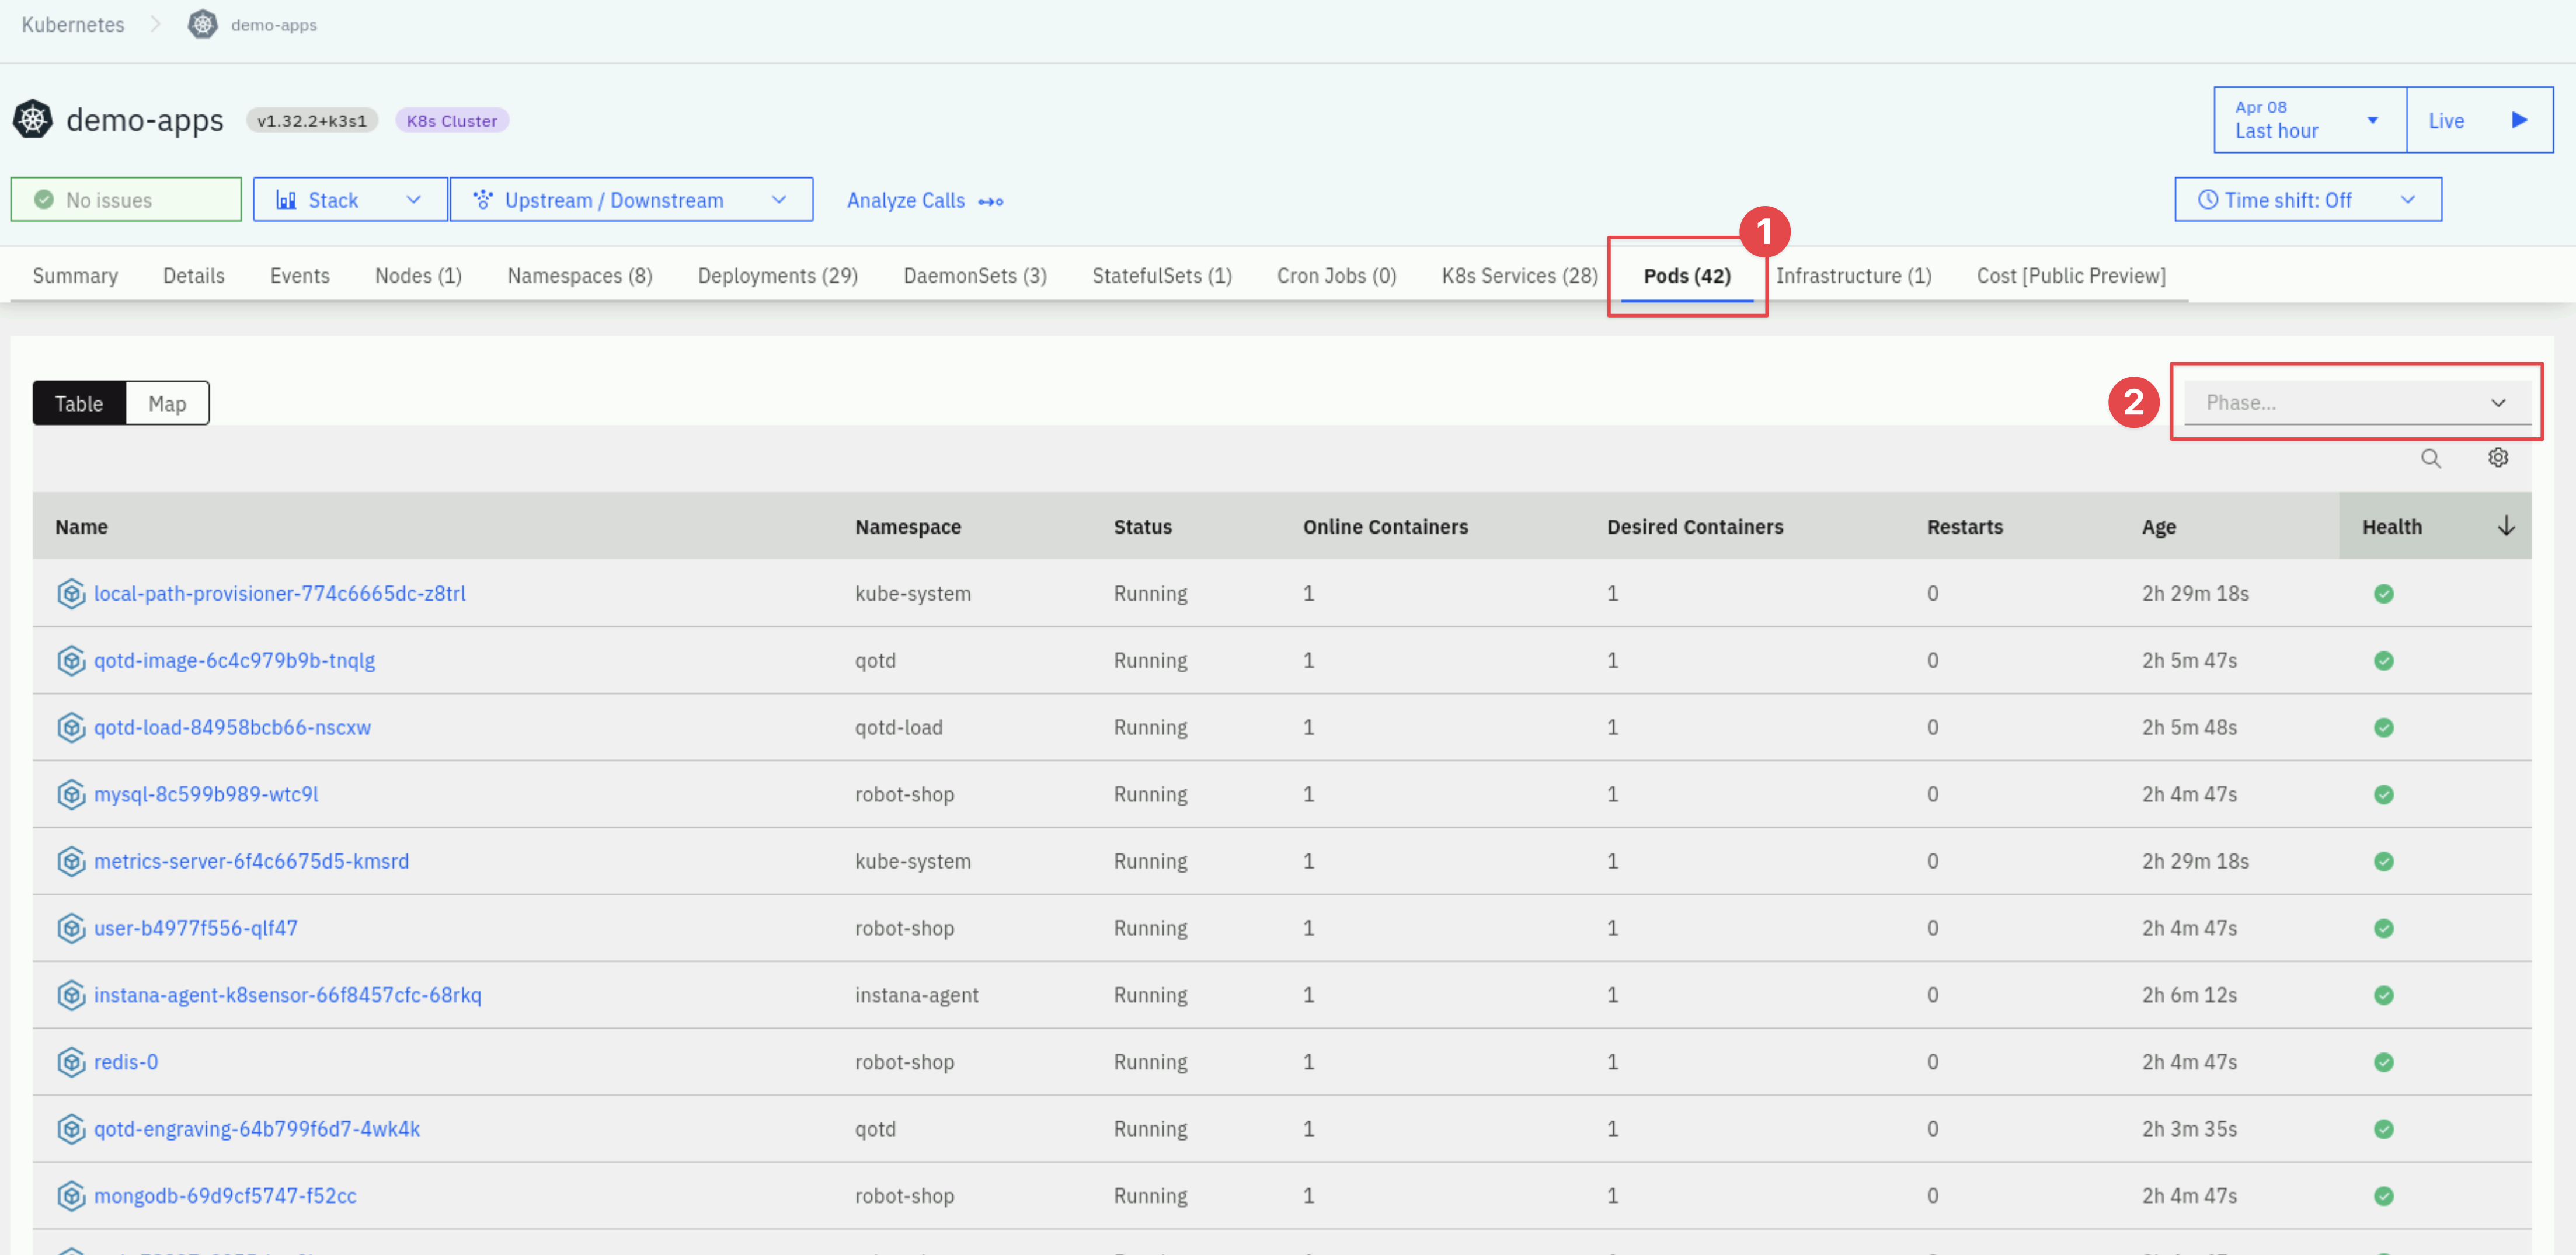
Task: Click the Kubernetes icon in the breadcrumb
Action: tap(203, 24)
